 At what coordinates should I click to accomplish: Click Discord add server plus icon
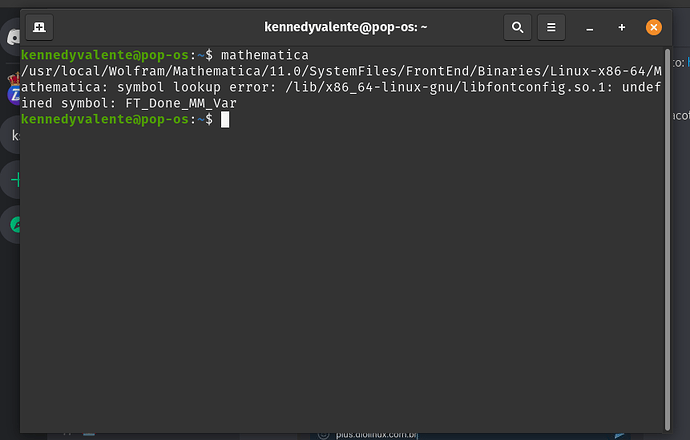(13, 180)
